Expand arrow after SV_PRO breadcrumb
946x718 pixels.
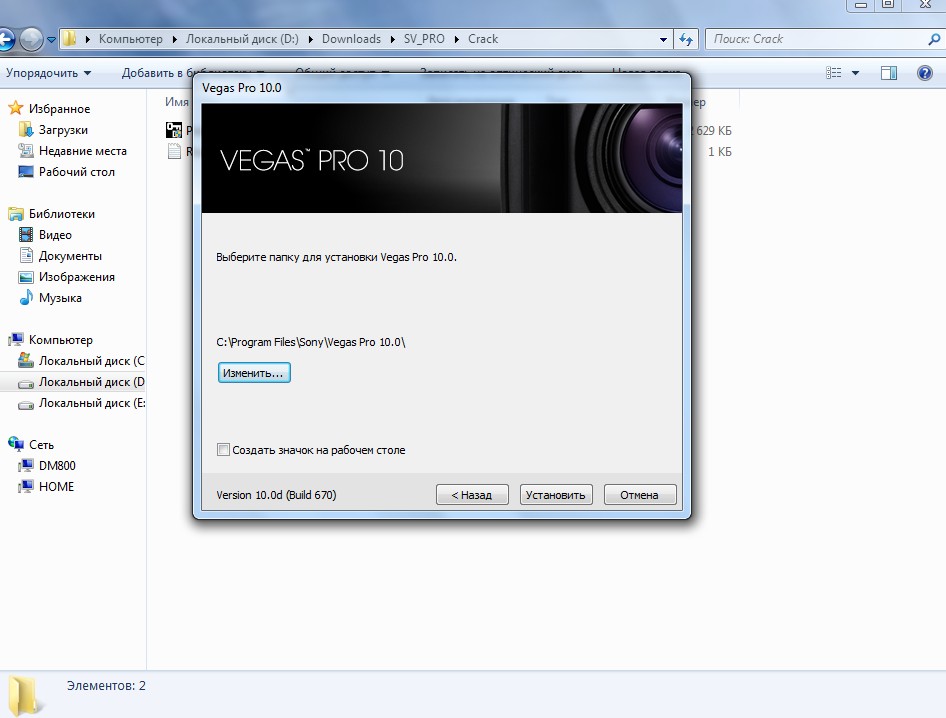(457, 39)
